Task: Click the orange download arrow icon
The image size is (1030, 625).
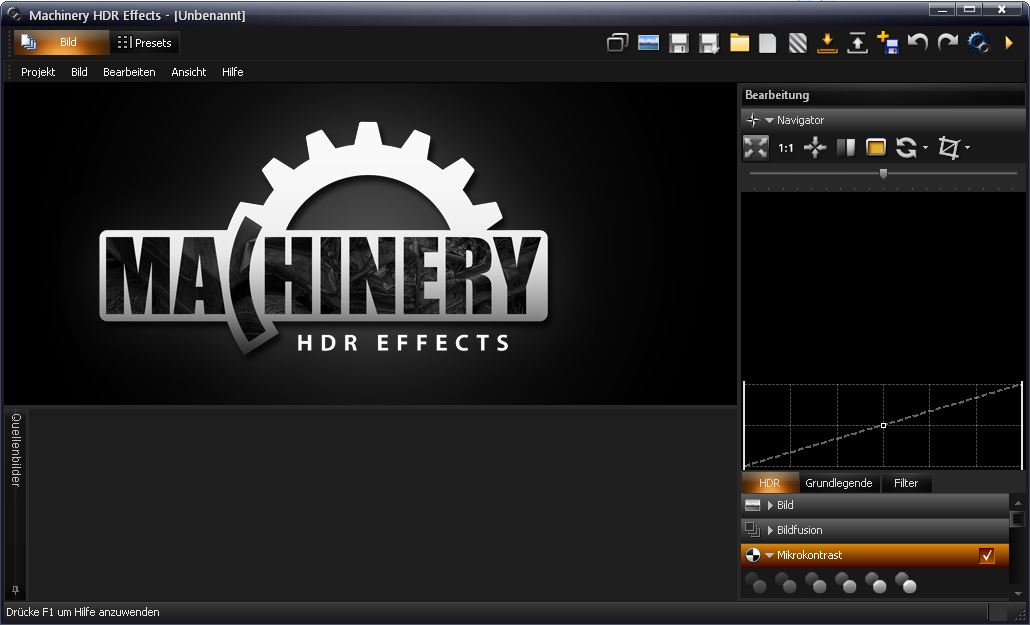Action: pos(827,43)
